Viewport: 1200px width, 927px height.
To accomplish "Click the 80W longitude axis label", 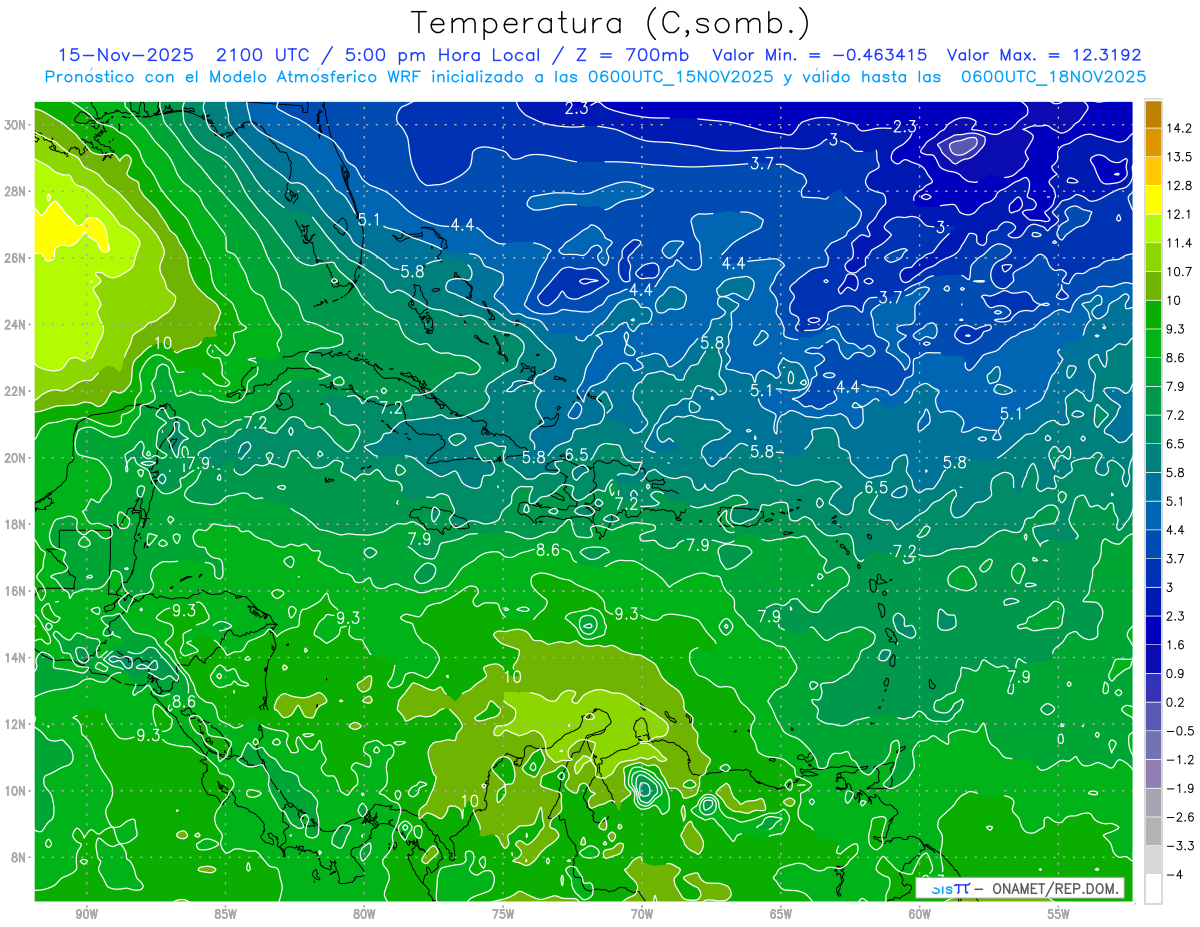I will pyautogui.click(x=364, y=914).
